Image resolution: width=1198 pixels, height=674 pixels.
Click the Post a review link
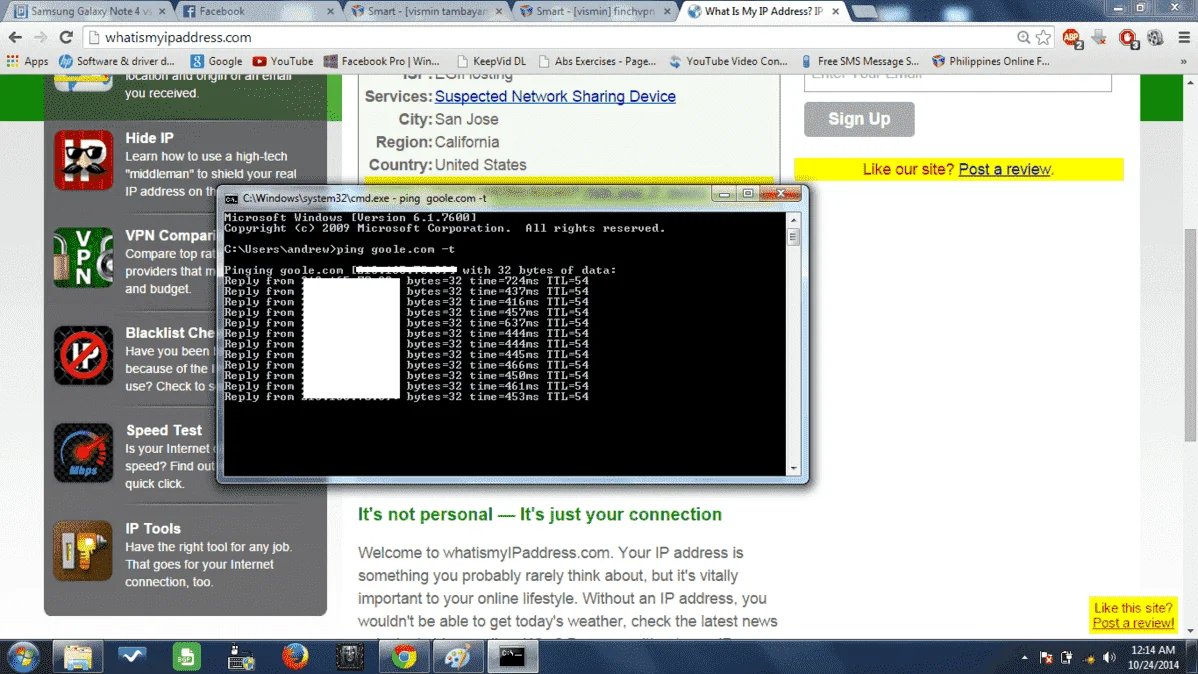[x=1005, y=169]
